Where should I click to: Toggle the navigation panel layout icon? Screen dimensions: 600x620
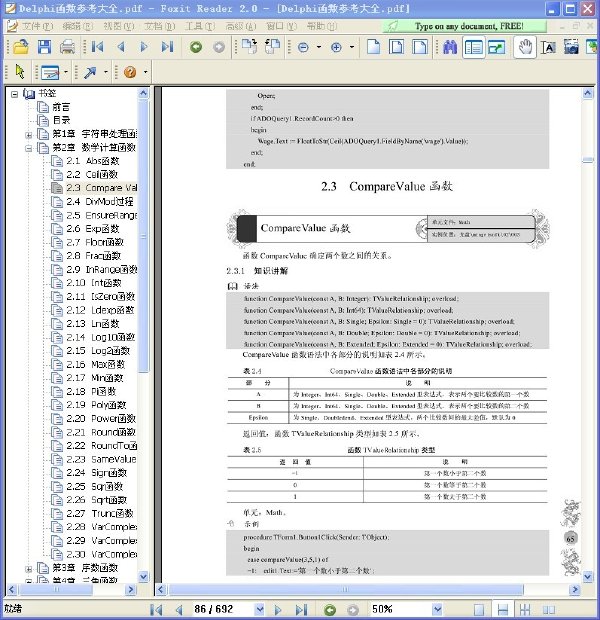(473, 48)
